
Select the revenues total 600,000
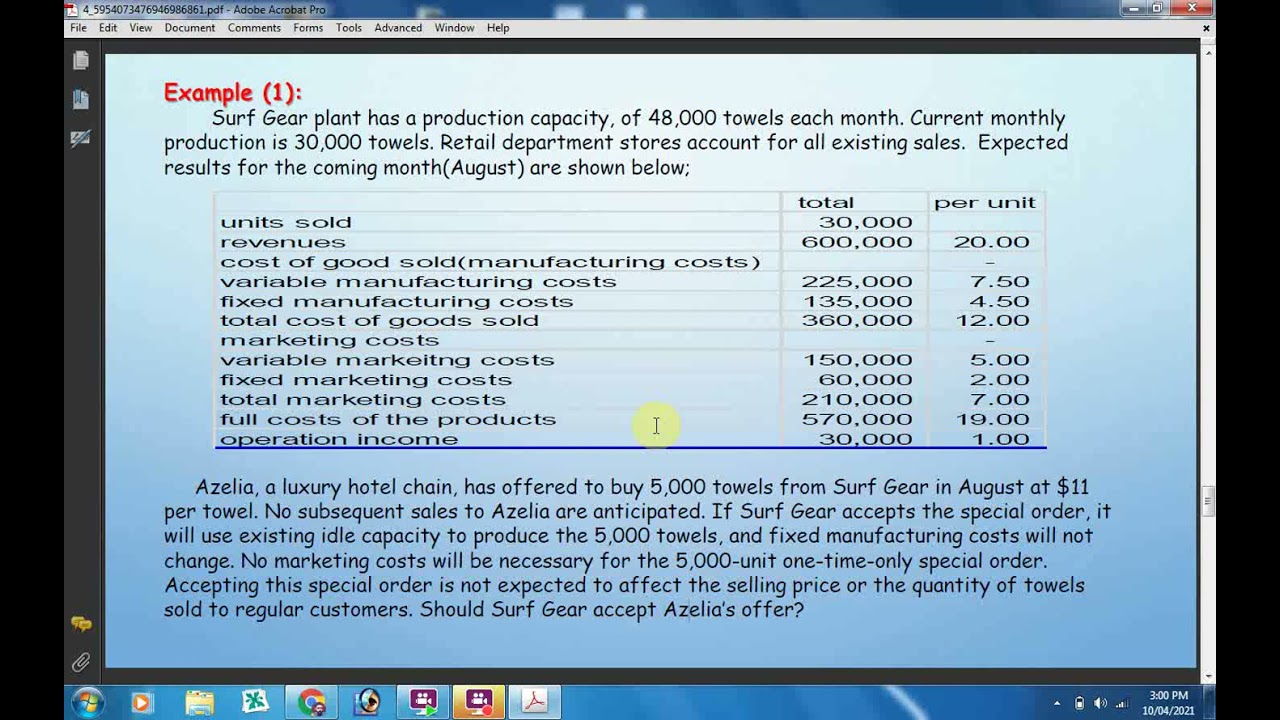click(x=857, y=242)
